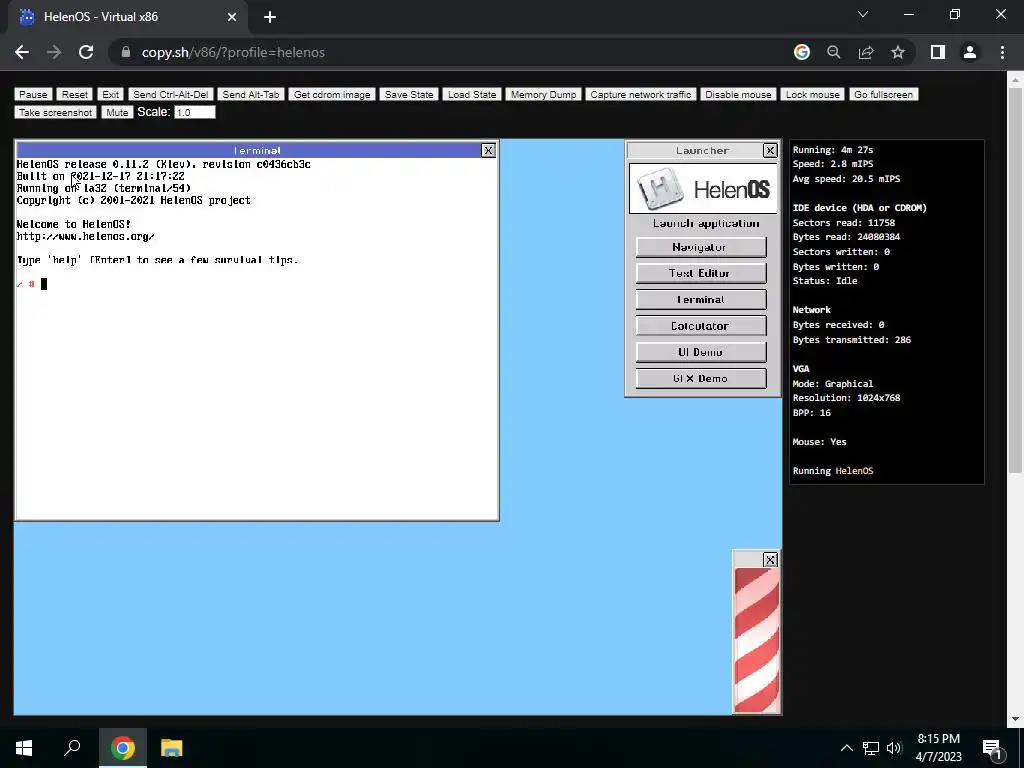The image size is (1024, 768).
Task: Open the tab search chevron in the title bar
Action: [x=863, y=14]
